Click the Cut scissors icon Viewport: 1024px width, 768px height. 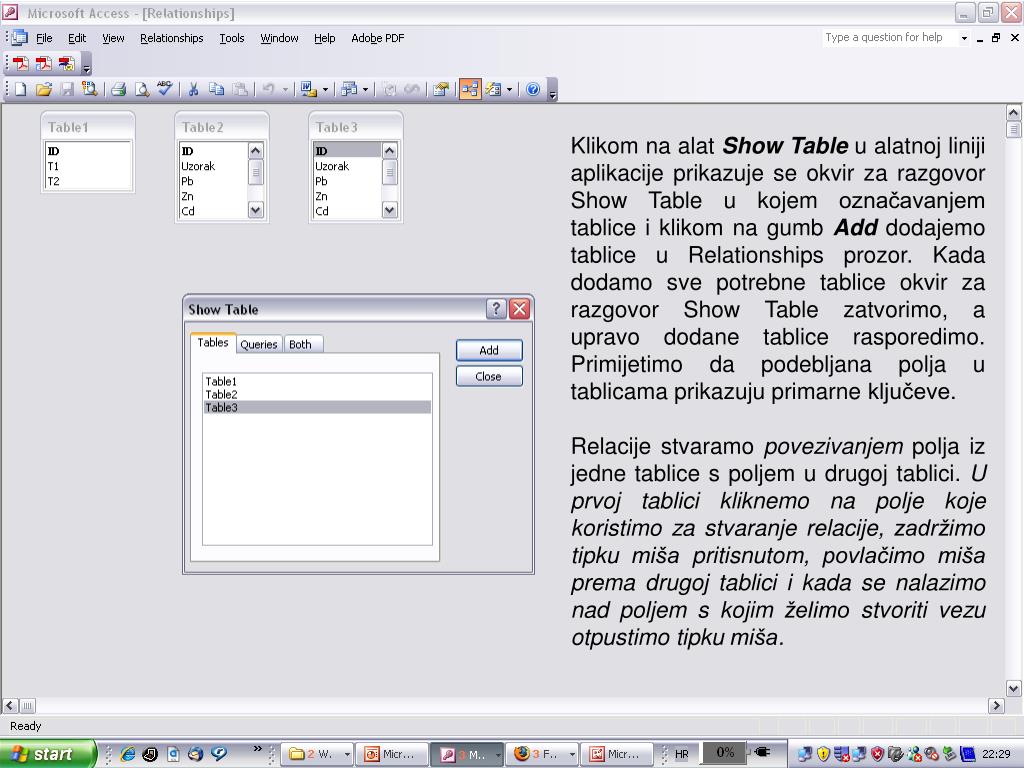193,89
